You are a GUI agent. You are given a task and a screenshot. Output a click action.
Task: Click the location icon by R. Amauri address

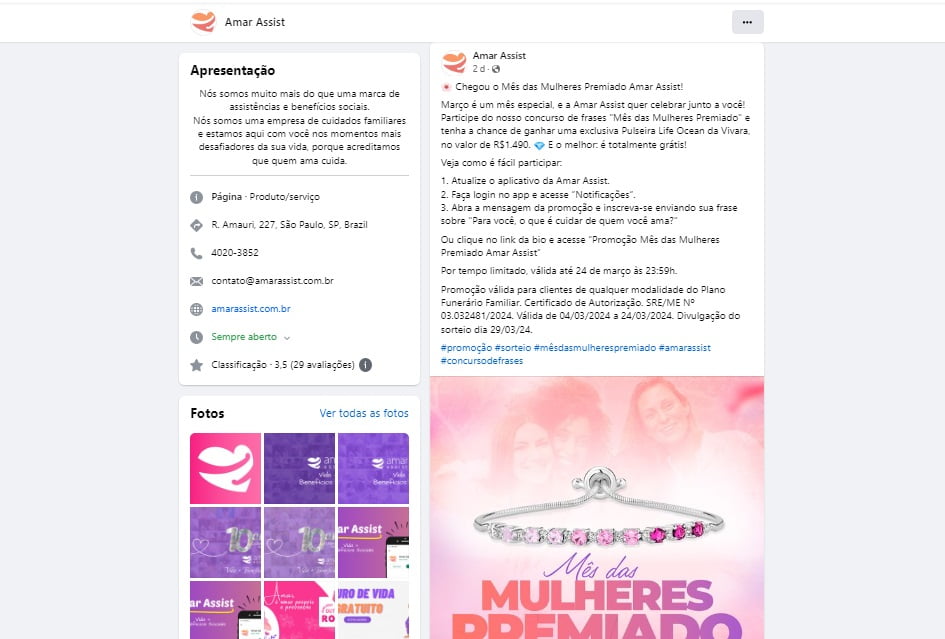(196, 225)
